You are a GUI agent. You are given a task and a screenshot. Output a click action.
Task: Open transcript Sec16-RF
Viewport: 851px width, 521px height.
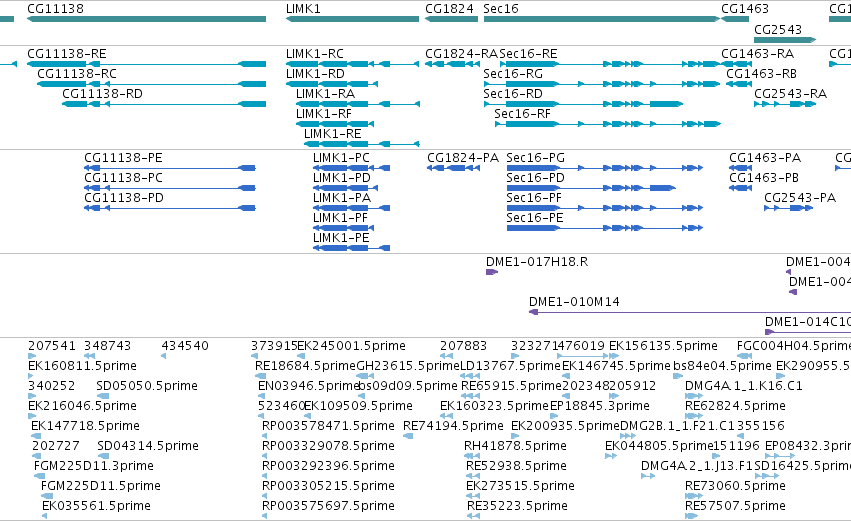pos(522,114)
